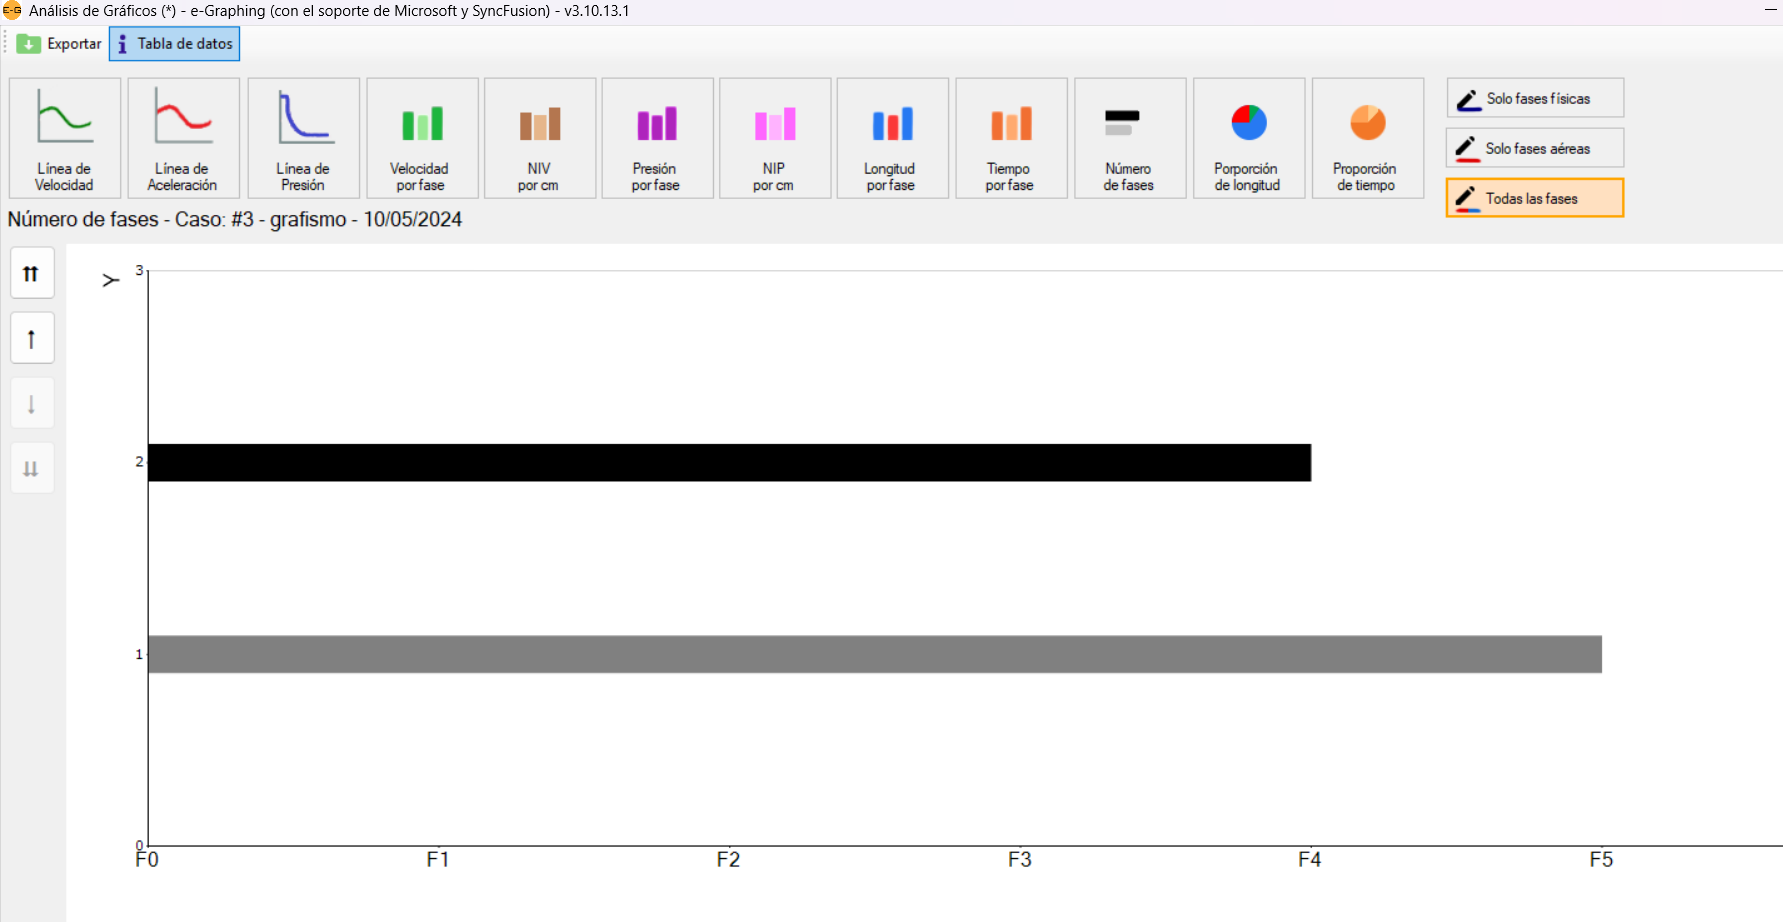Show Longitud por fase chart

click(892, 138)
